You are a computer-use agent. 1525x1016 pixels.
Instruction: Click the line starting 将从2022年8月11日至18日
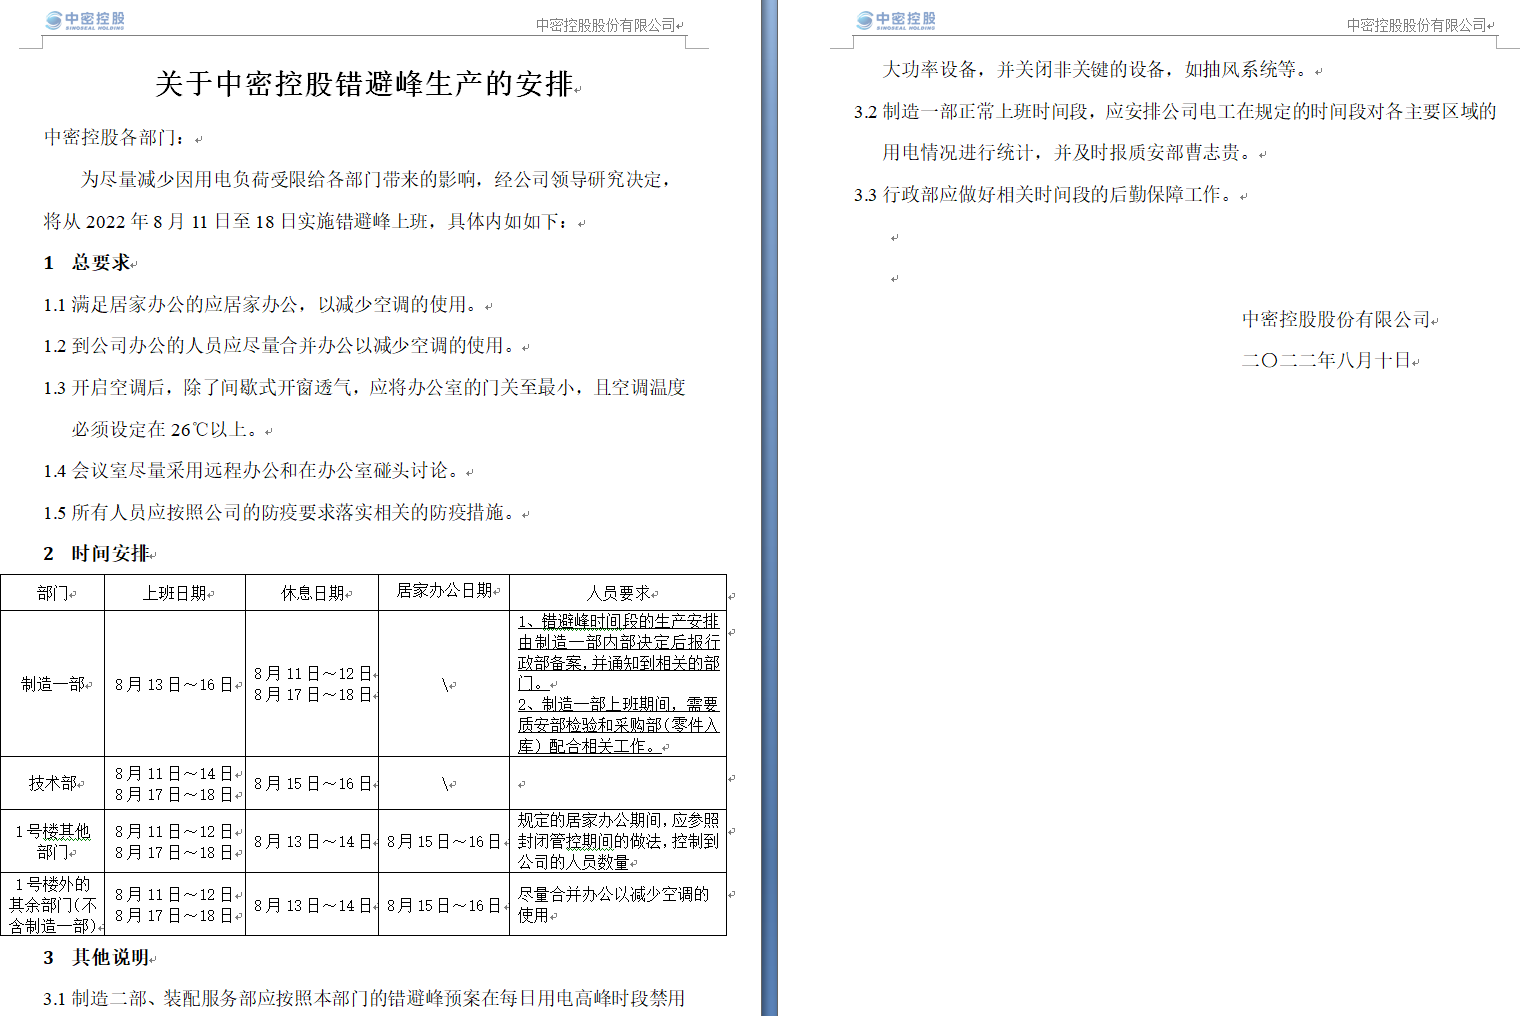309,222
